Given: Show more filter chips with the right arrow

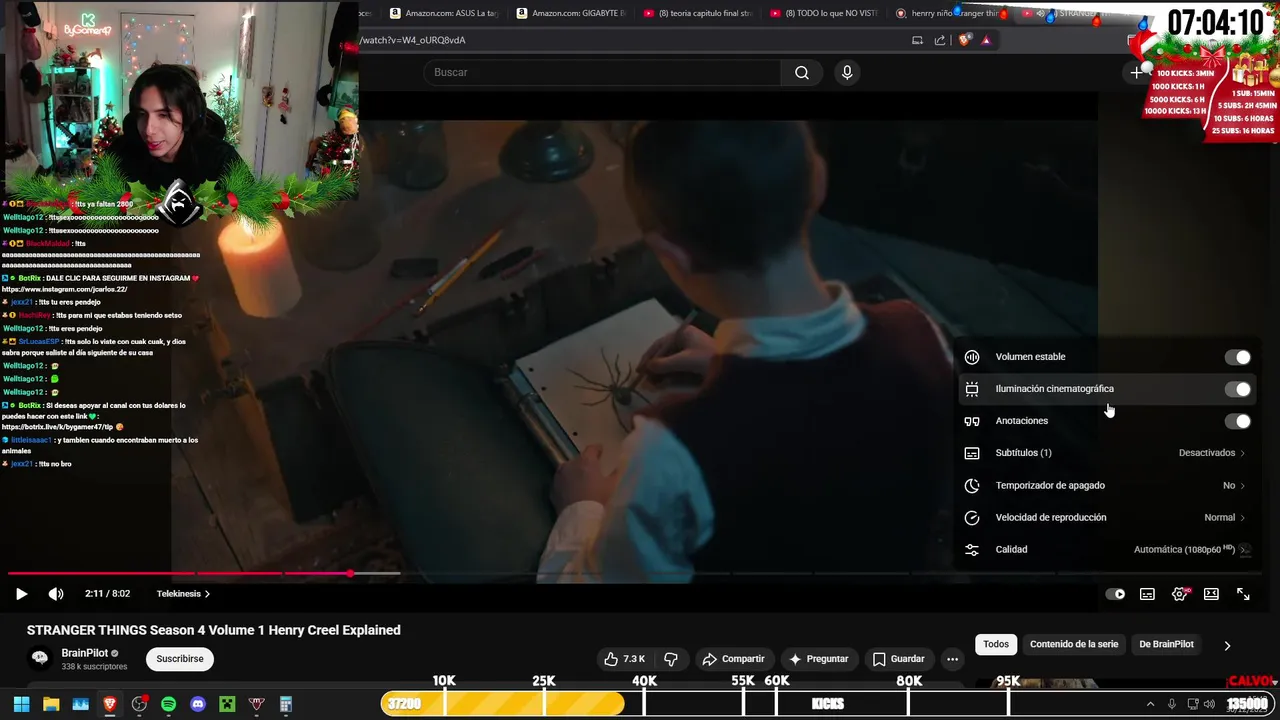Looking at the screenshot, I should (x=1227, y=645).
